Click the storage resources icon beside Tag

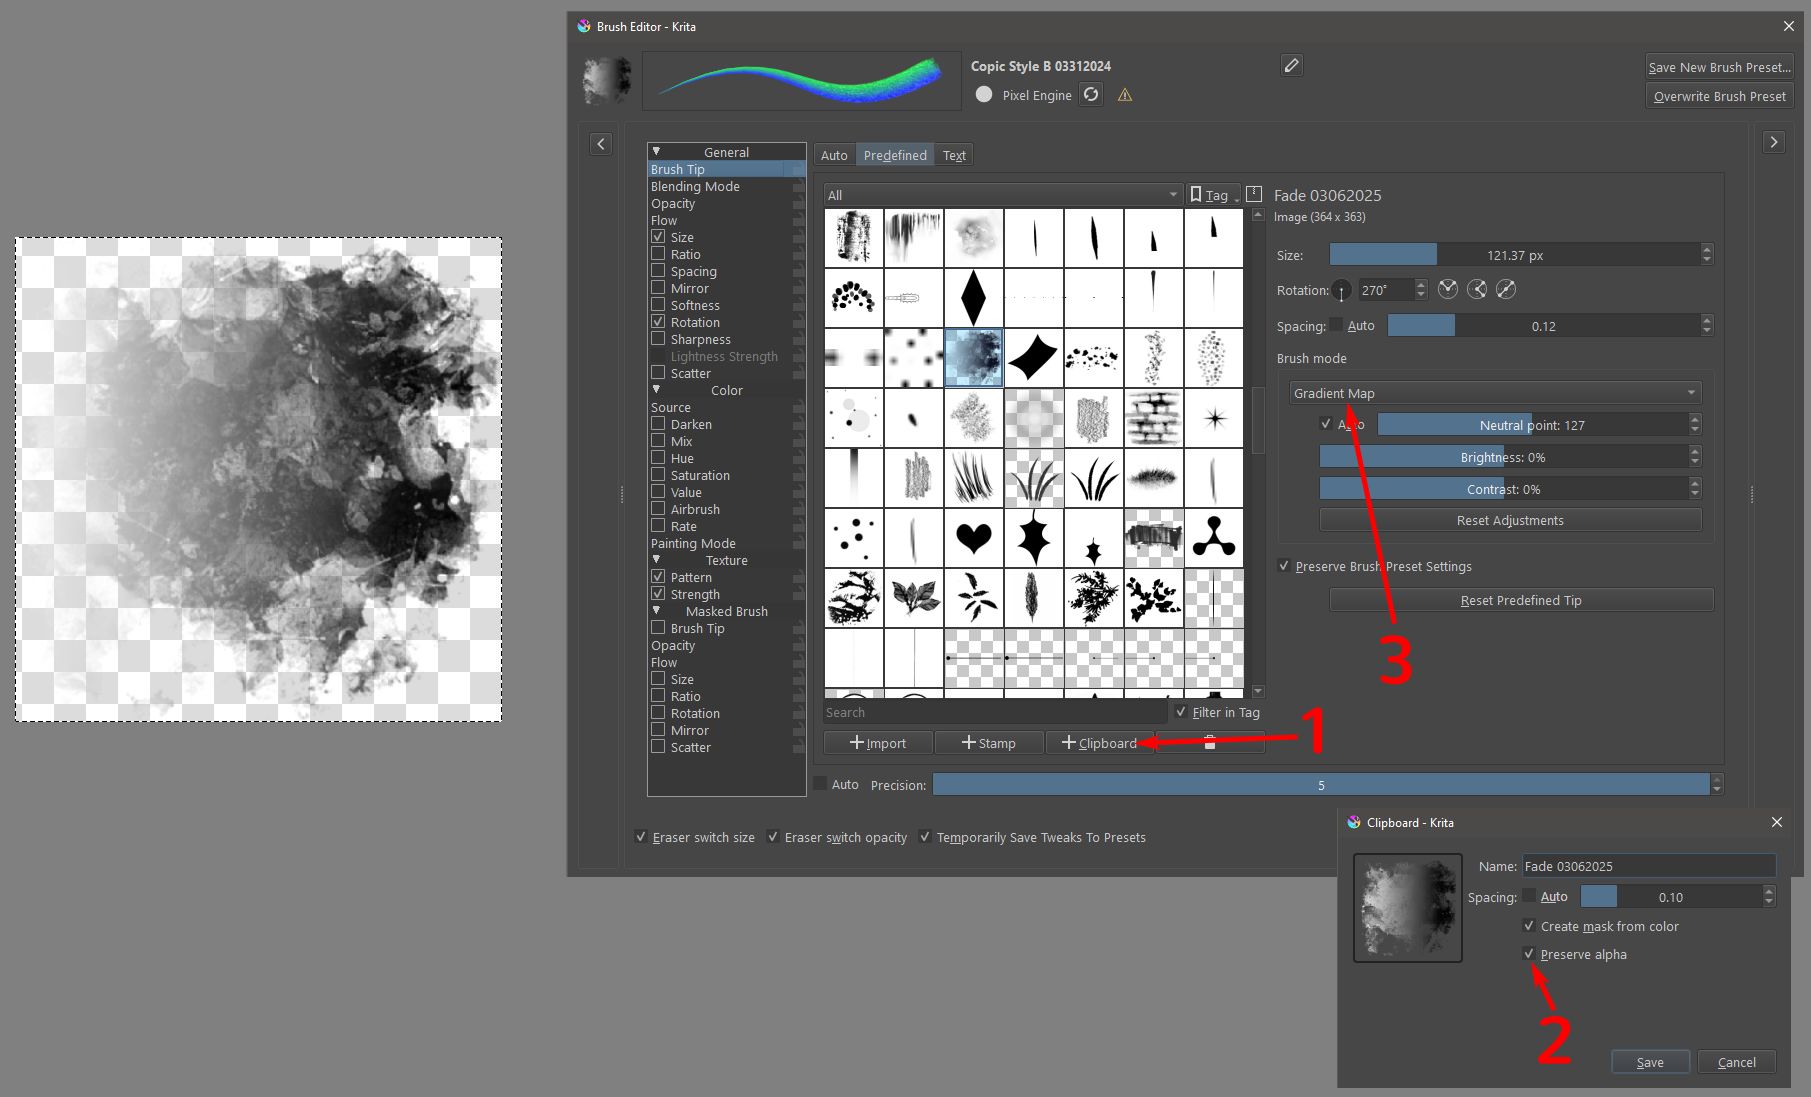(x=1254, y=194)
